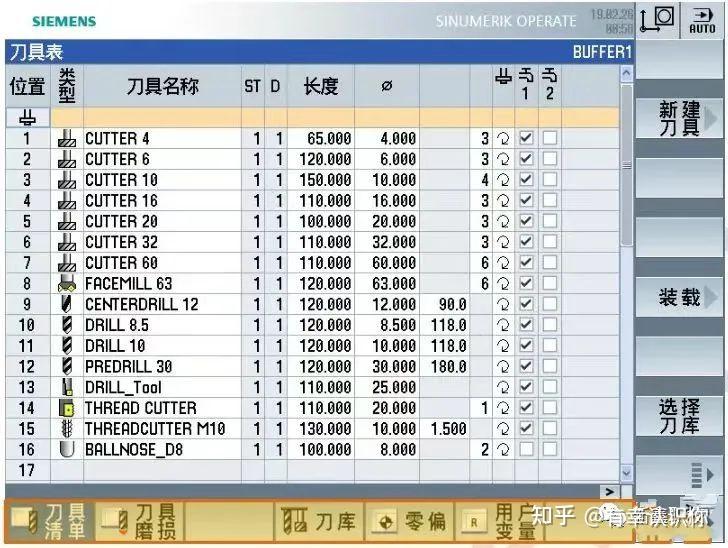Click the table scroll down arrow
Image resolution: width=728 pixels, height=548 pixels.
click(626, 473)
